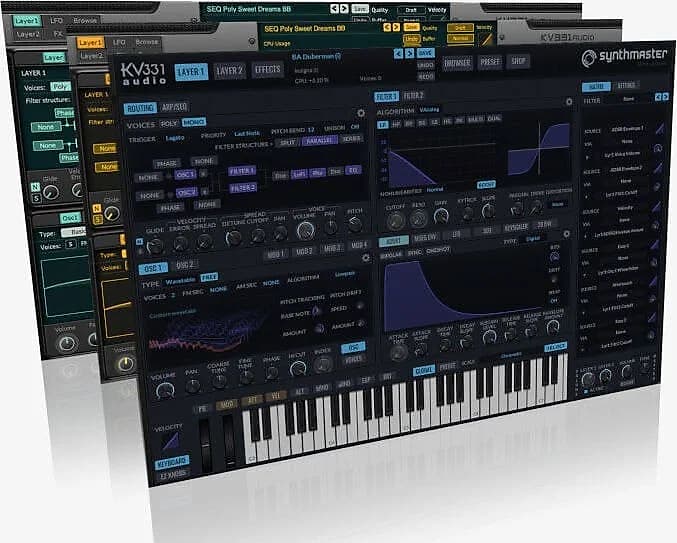Go to previous preset arrow in front window

point(398,54)
